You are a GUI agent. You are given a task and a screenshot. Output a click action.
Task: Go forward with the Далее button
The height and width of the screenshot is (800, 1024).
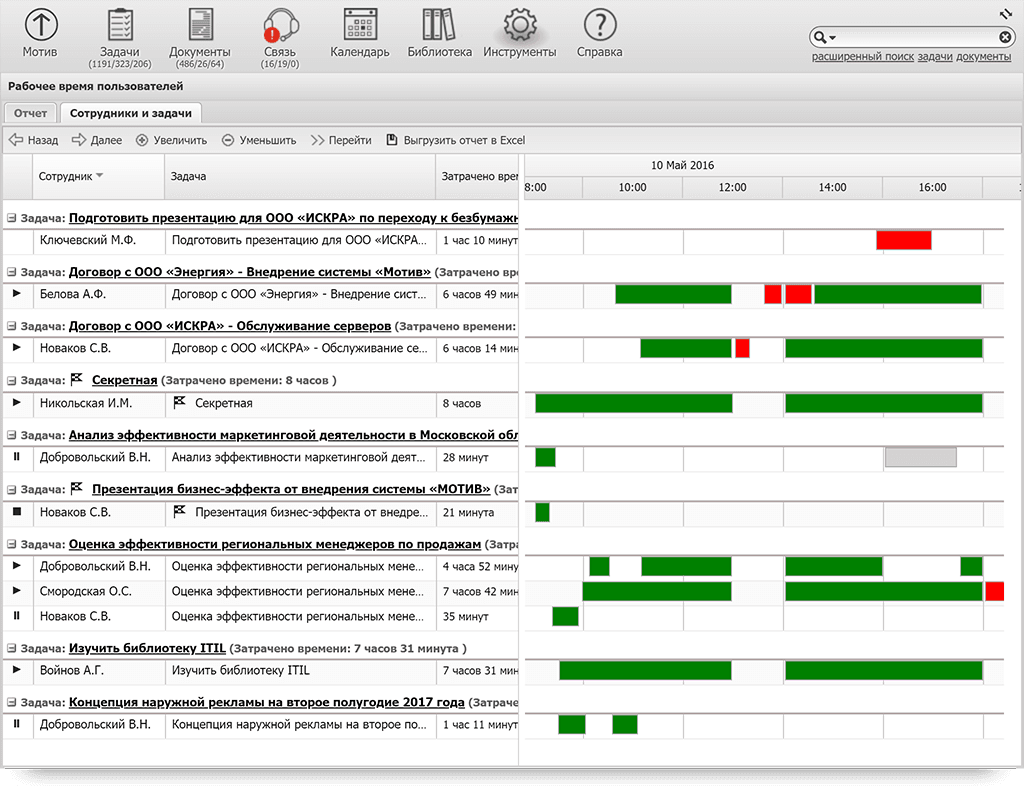pyautogui.click(x=97, y=140)
